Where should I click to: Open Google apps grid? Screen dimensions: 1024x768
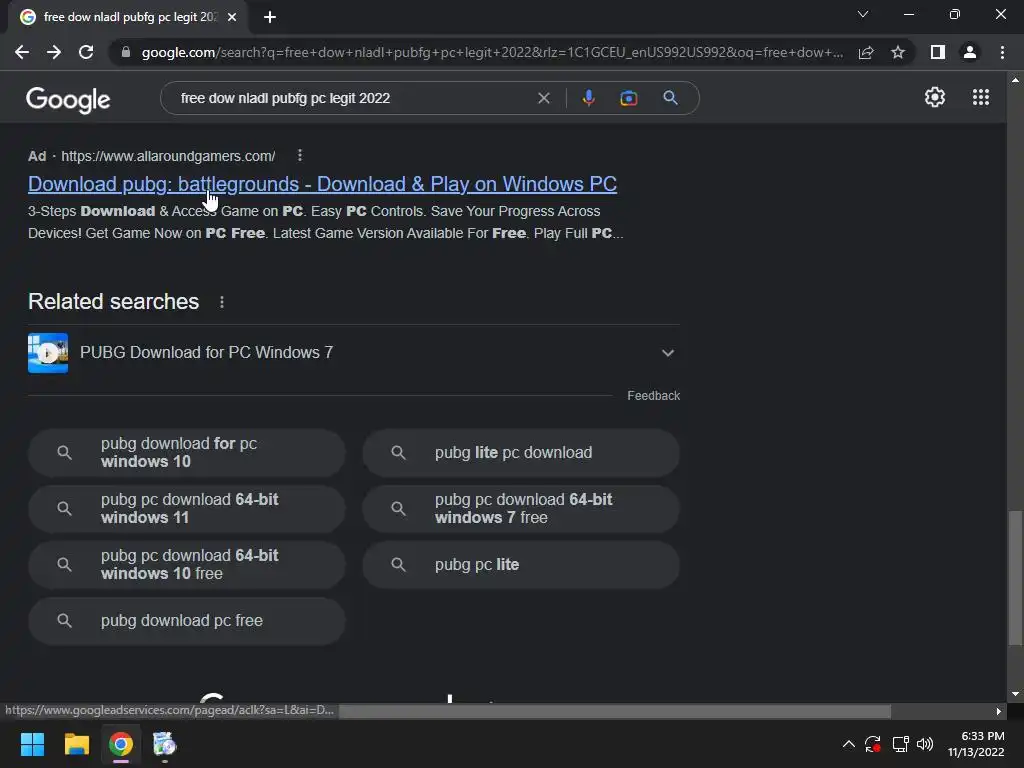pos(981,97)
